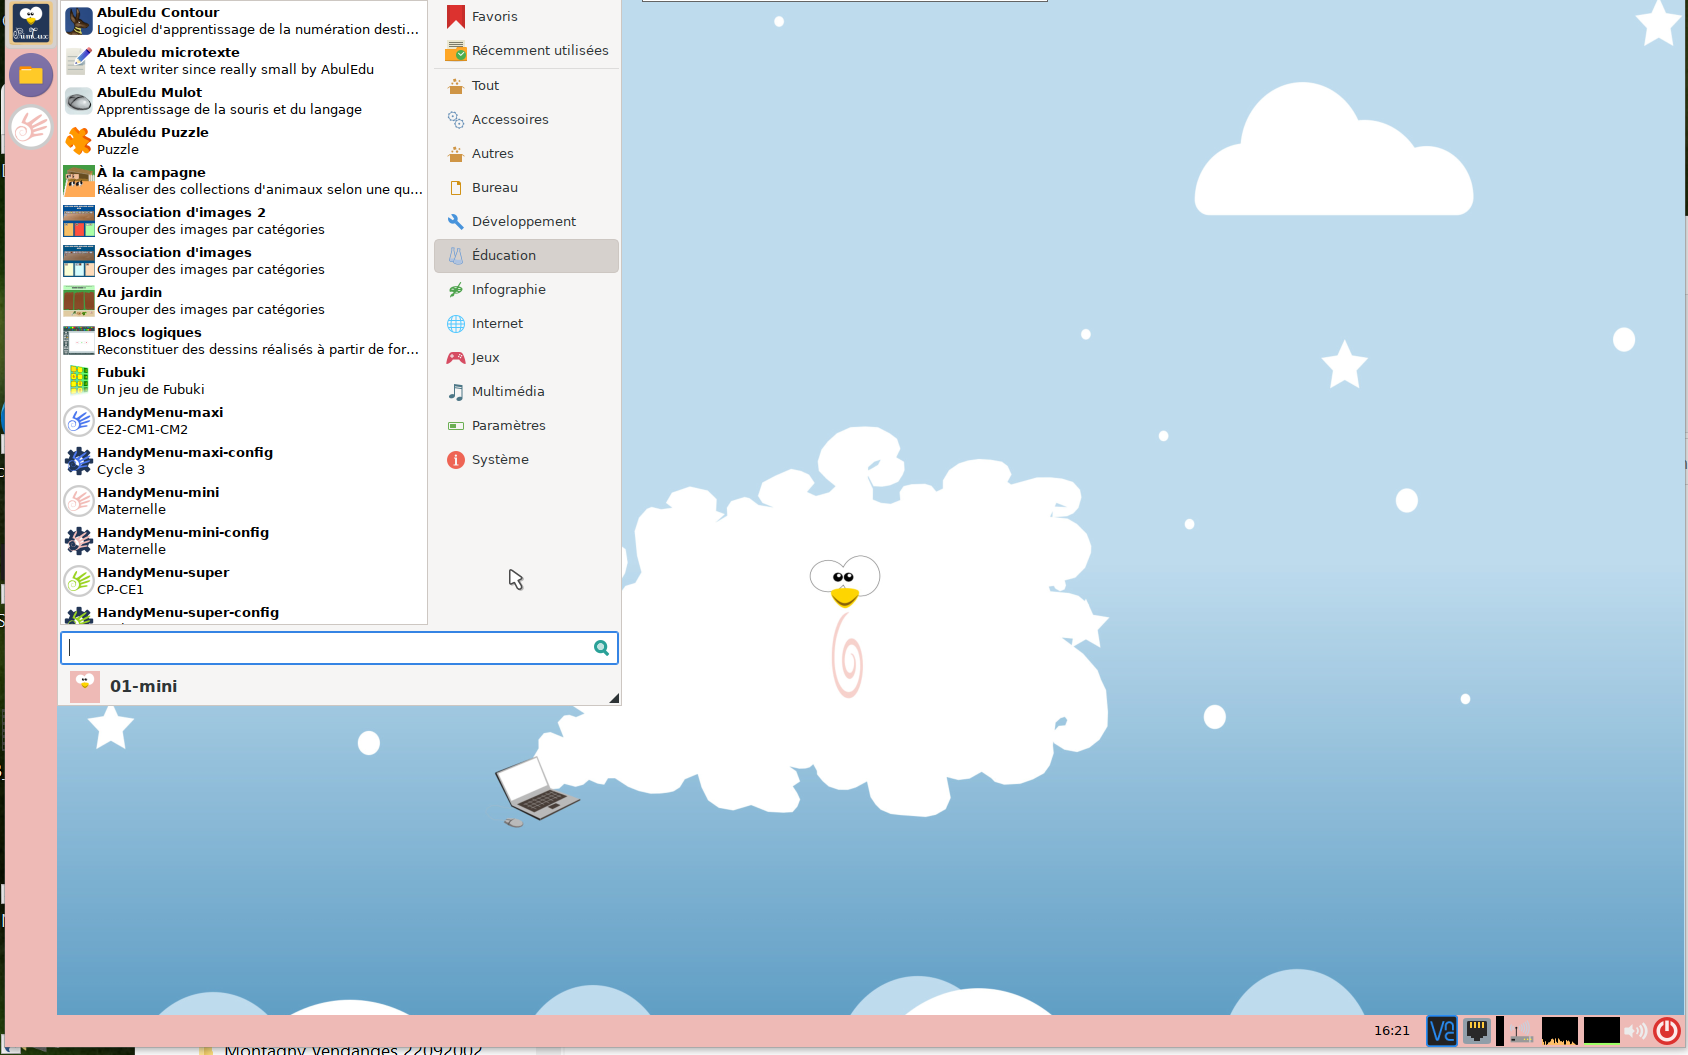
Task: Open HandyMenu-mini-config gear icon
Action: [x=79, y=541]
